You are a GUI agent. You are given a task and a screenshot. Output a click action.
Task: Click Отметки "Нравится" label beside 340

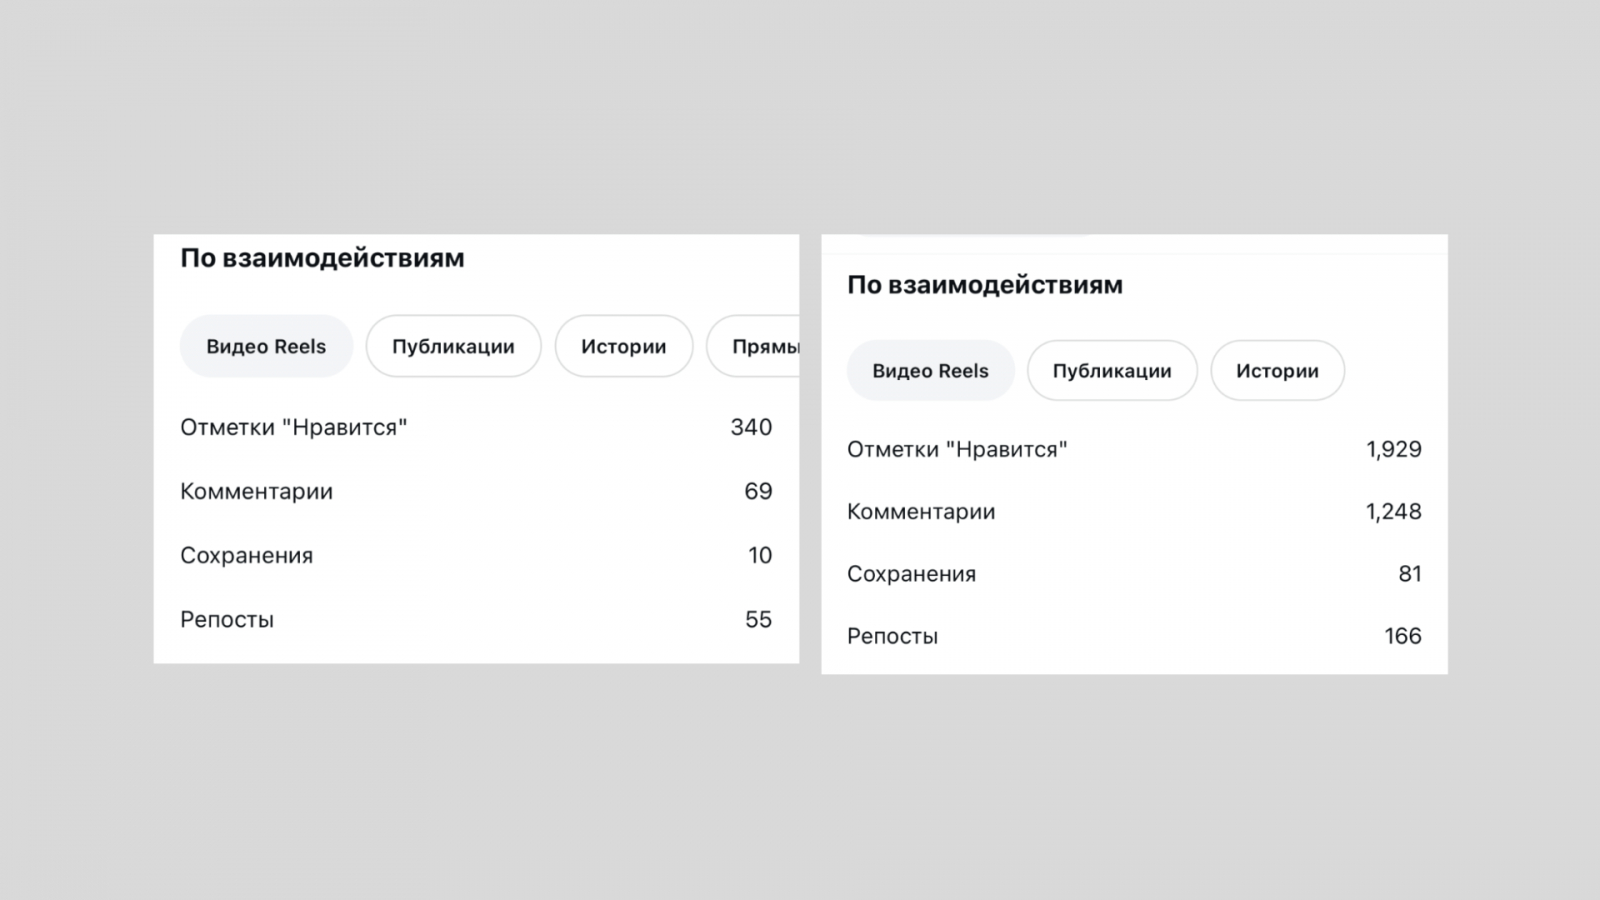click(x=294, y=427)
